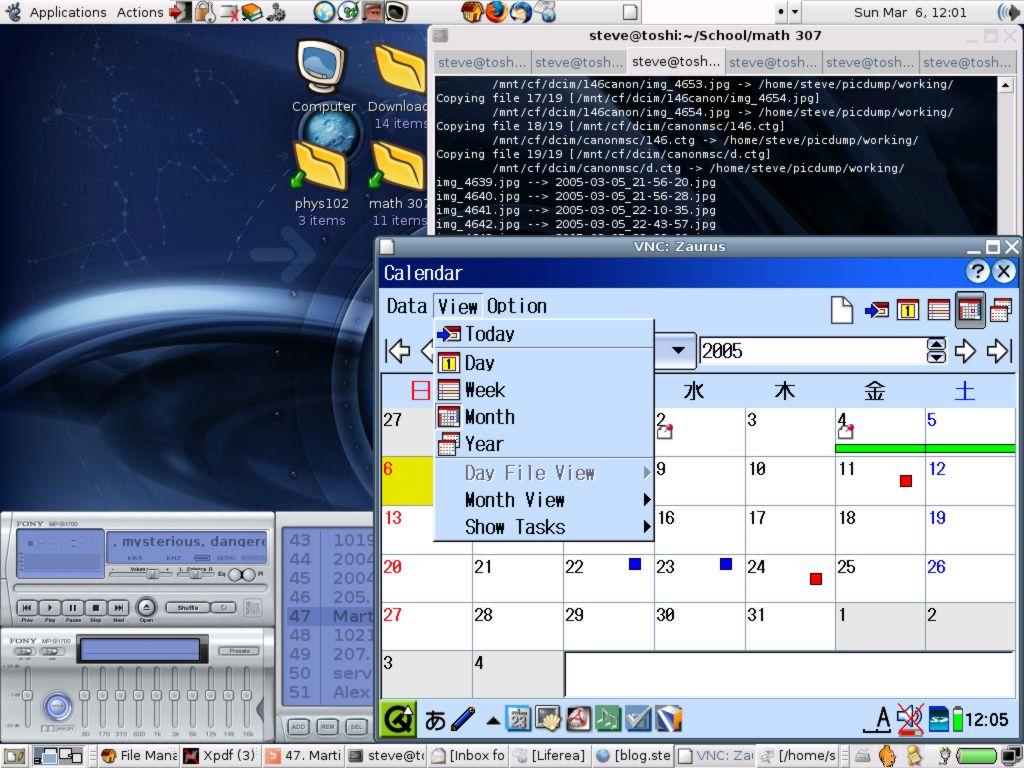Image resolution: width=1024 pixels, height=768 pixels.
Task: Select the Month view toolbar icon
Action: pos(970,310)
